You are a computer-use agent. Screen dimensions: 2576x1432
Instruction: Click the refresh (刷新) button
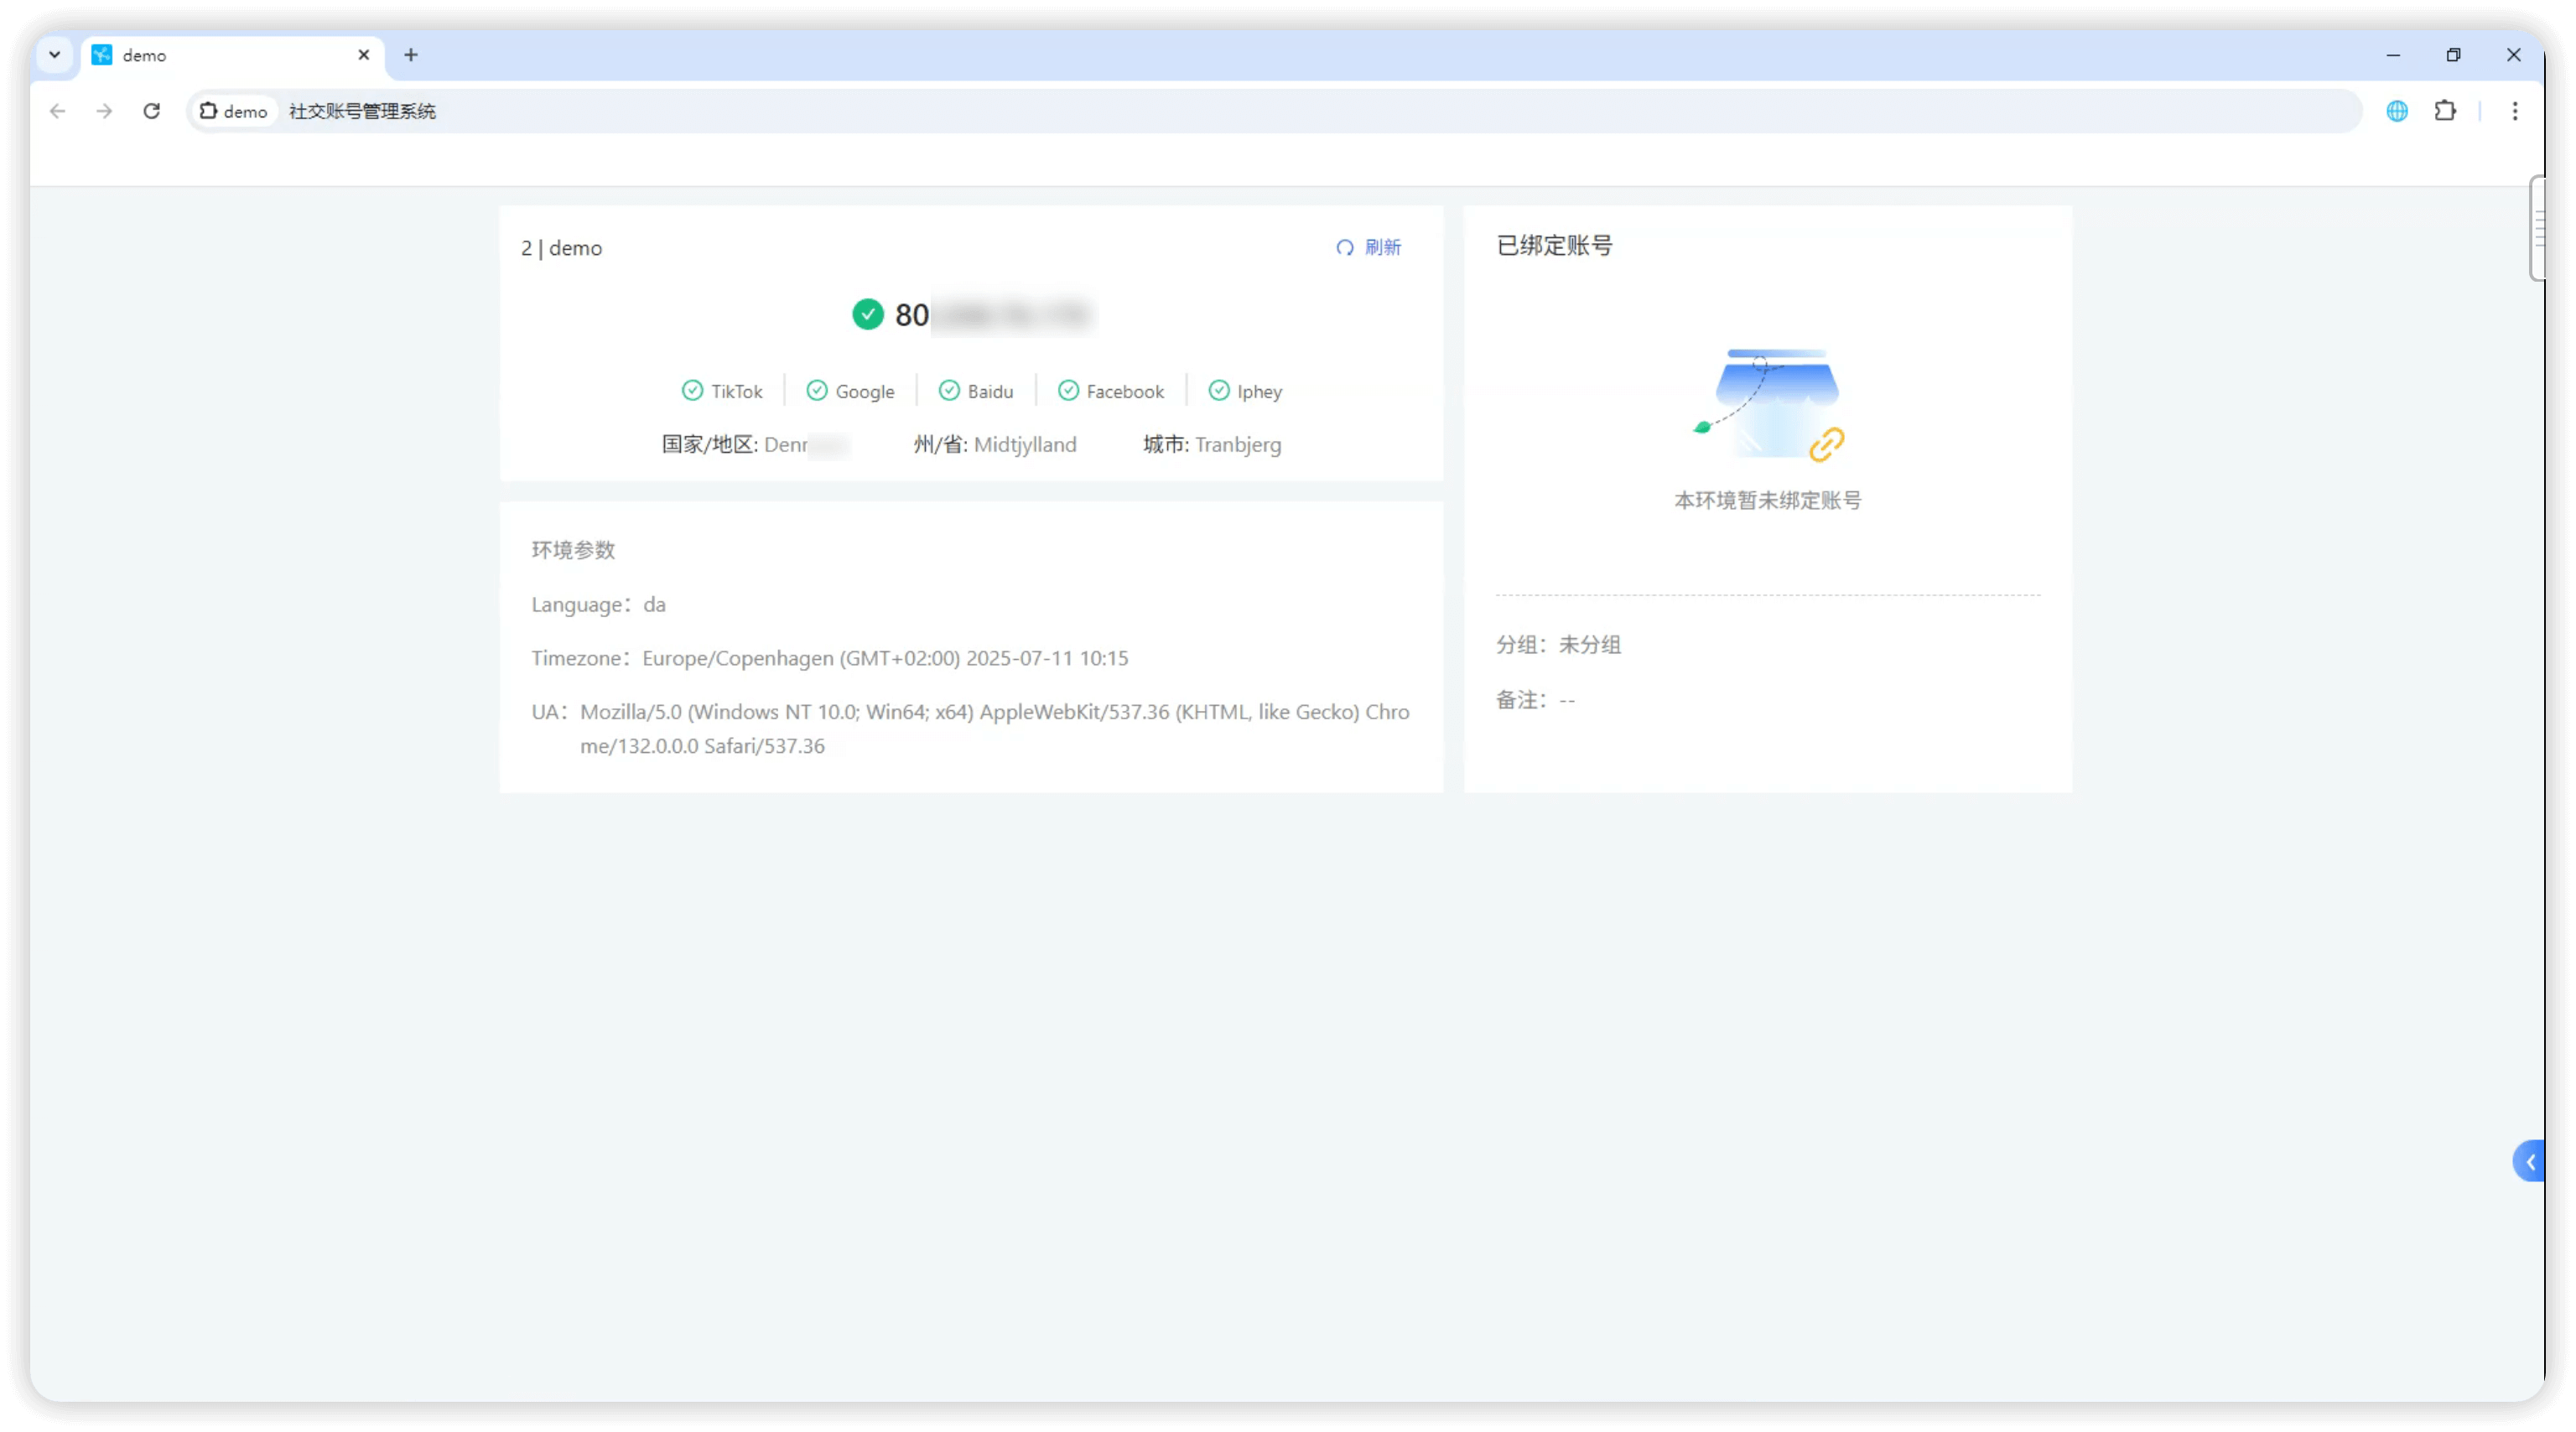point(1369,247)
